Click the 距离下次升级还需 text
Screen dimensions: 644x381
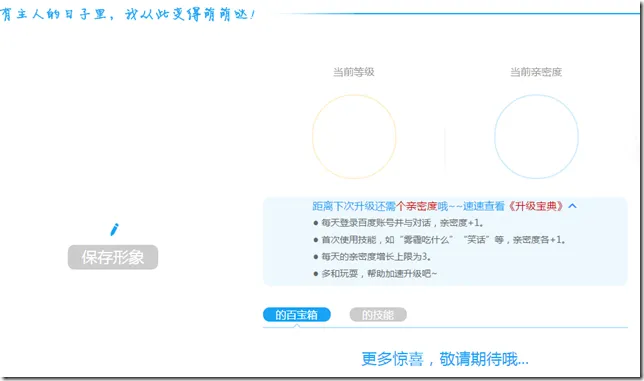pos(354,206)
